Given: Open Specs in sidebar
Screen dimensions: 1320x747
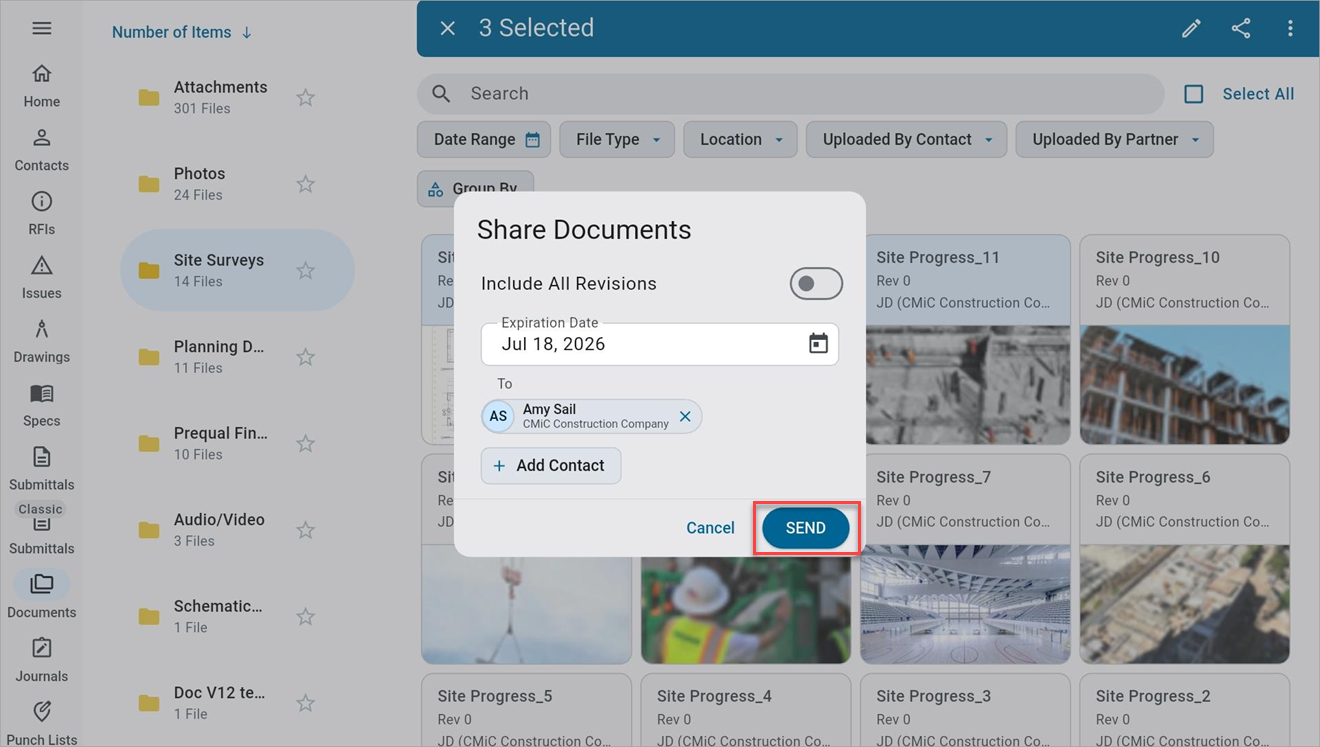Looking at the screenshot, I should [x=41, y=406].
